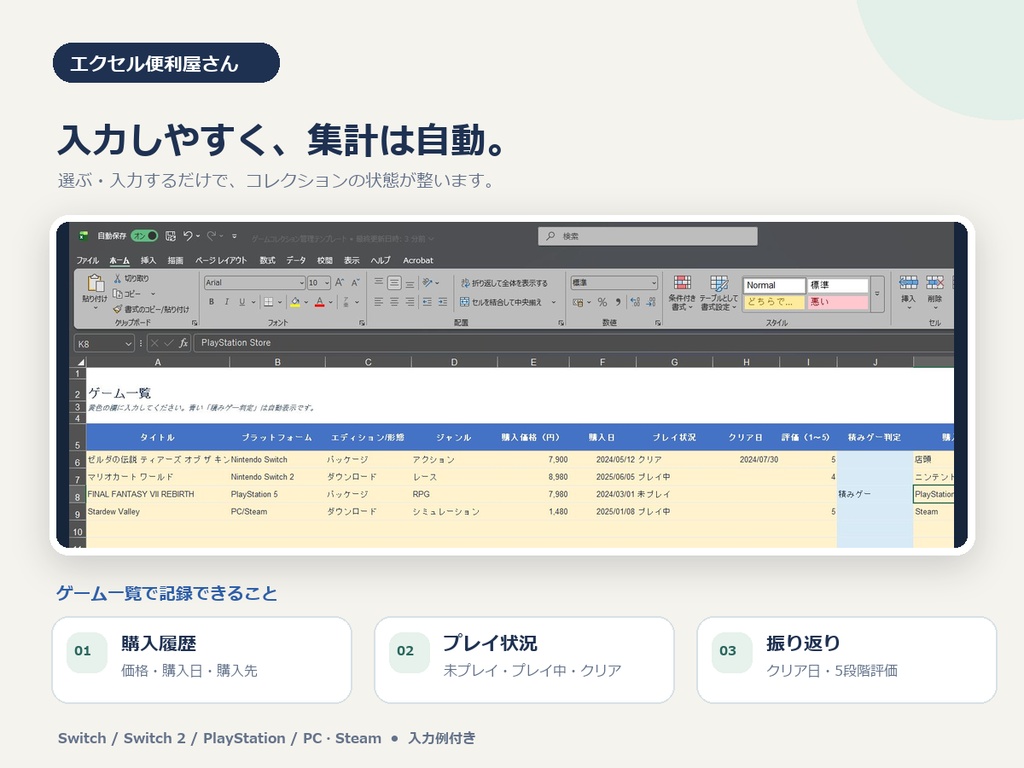Click the percent style icon
This screenshot has height=768, width=1024.
[x=602, y=302]
